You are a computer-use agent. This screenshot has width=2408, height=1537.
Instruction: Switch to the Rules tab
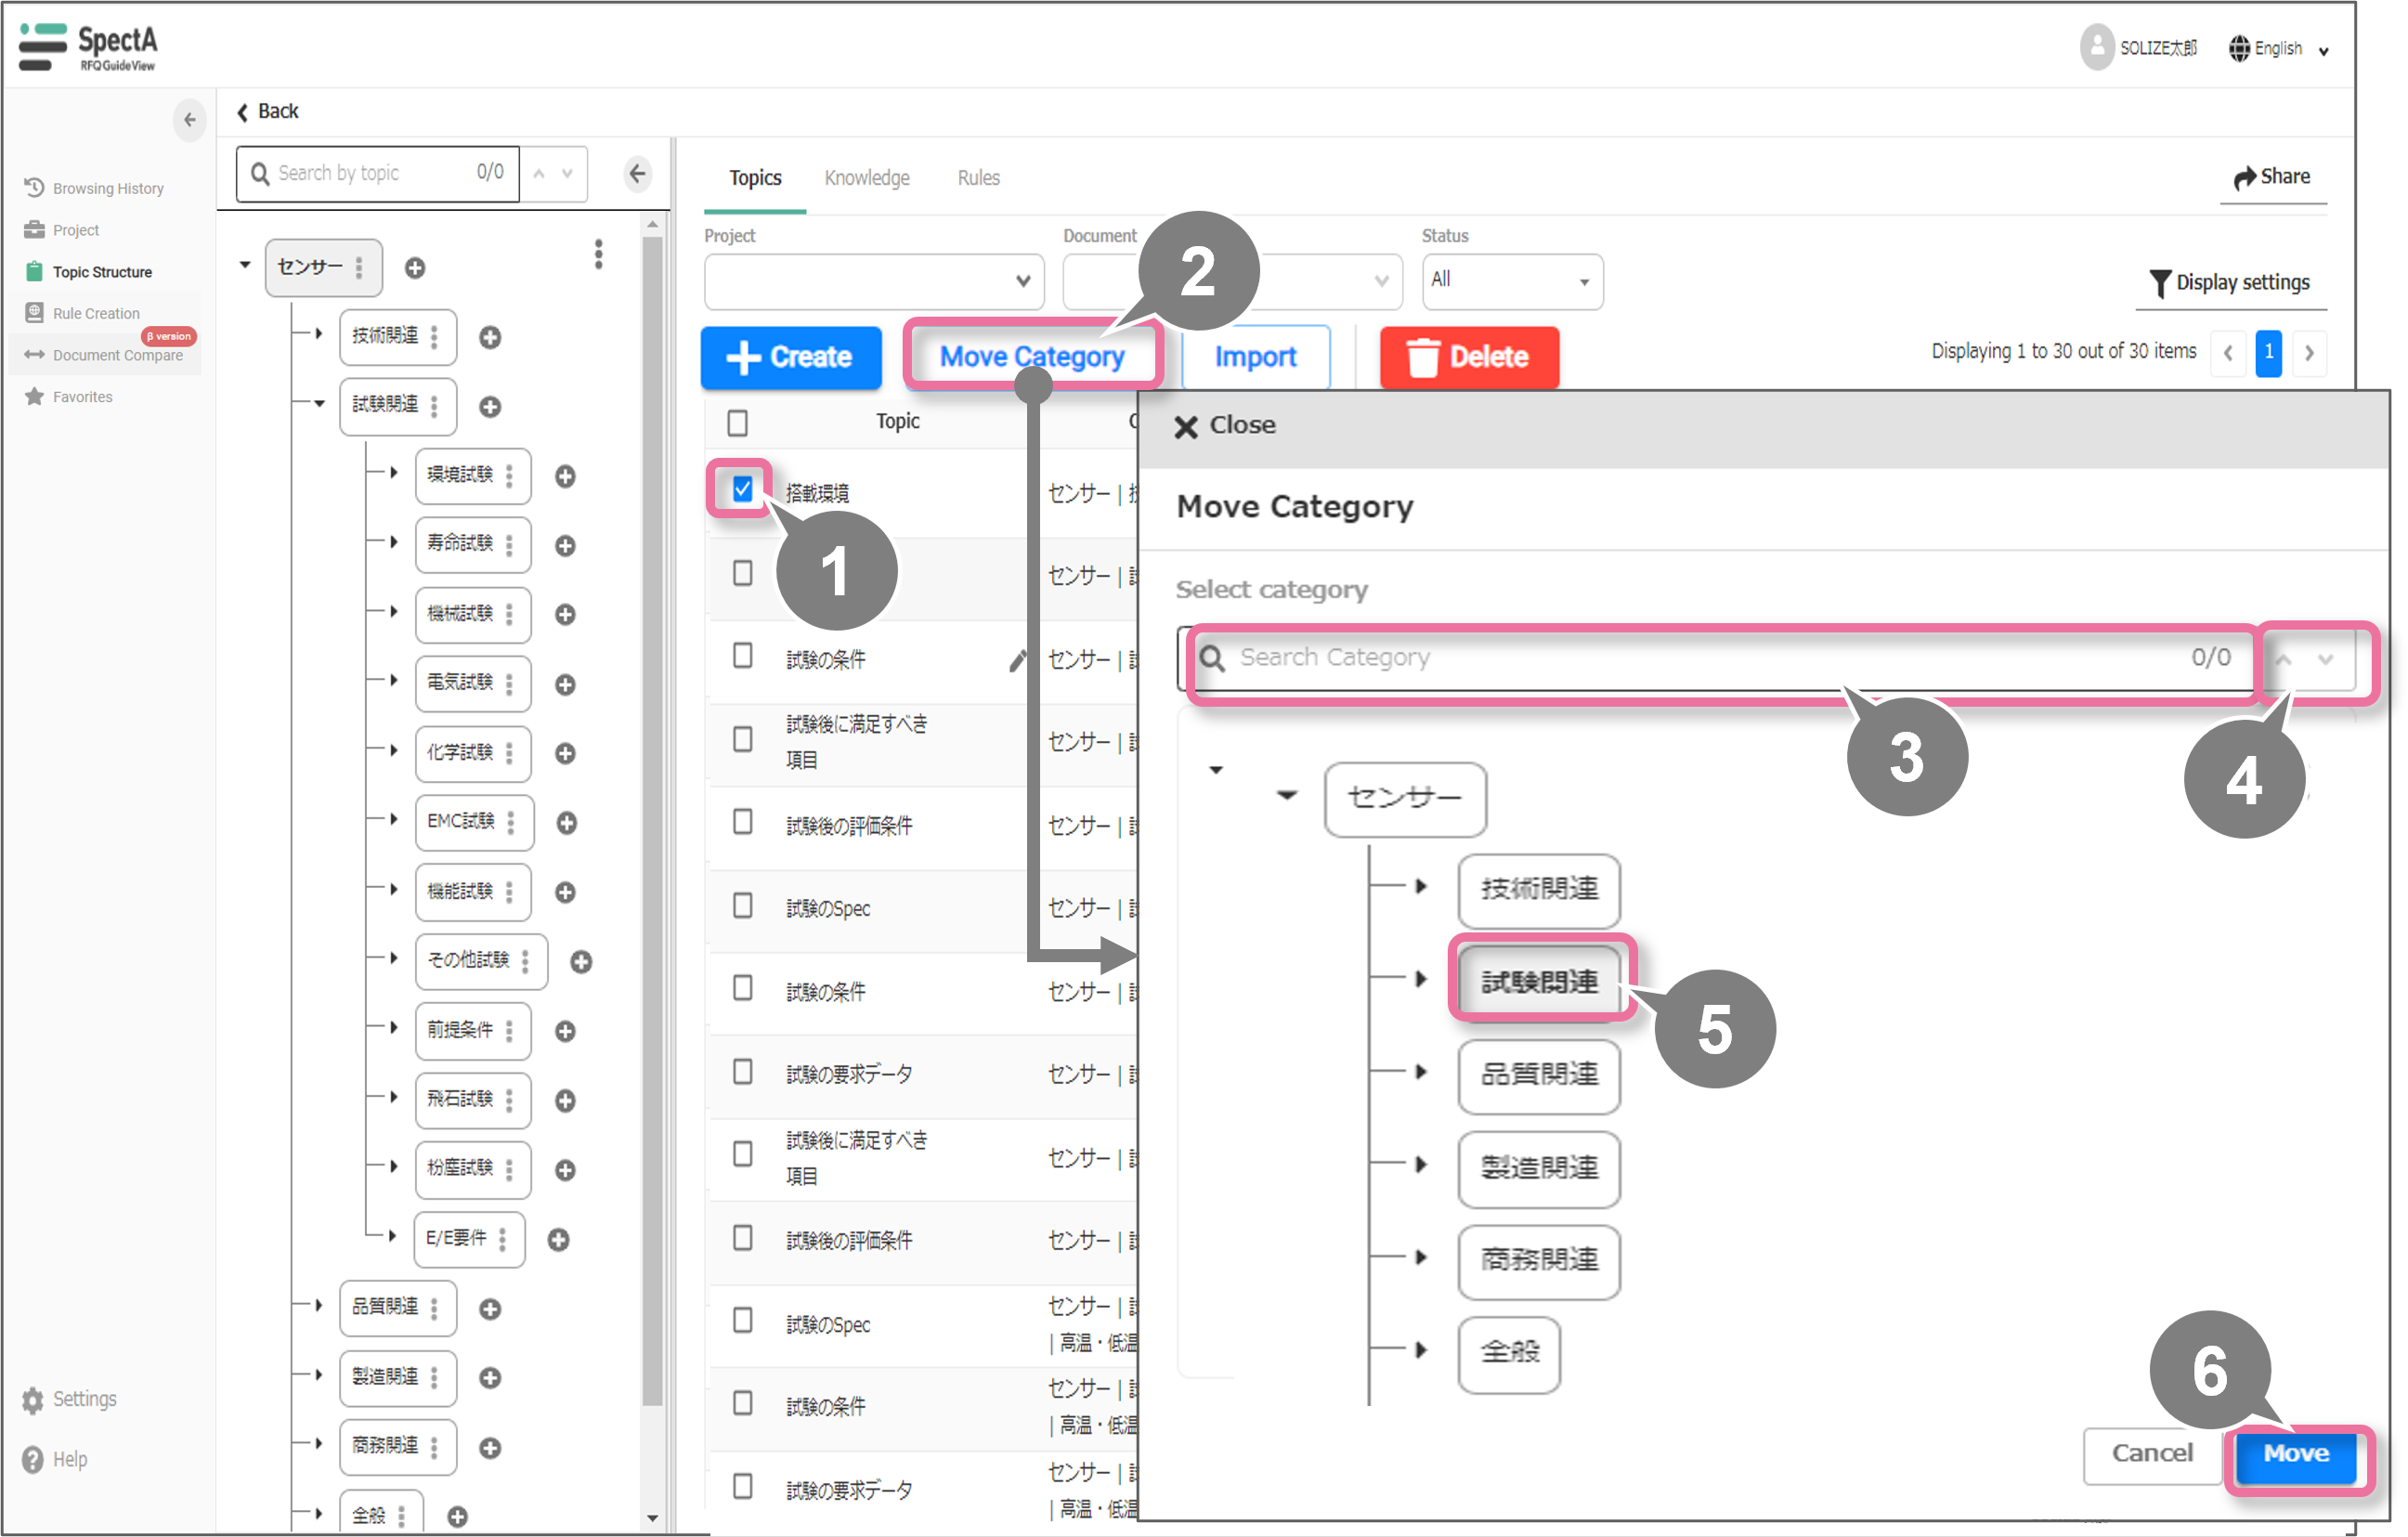[977, 178]
